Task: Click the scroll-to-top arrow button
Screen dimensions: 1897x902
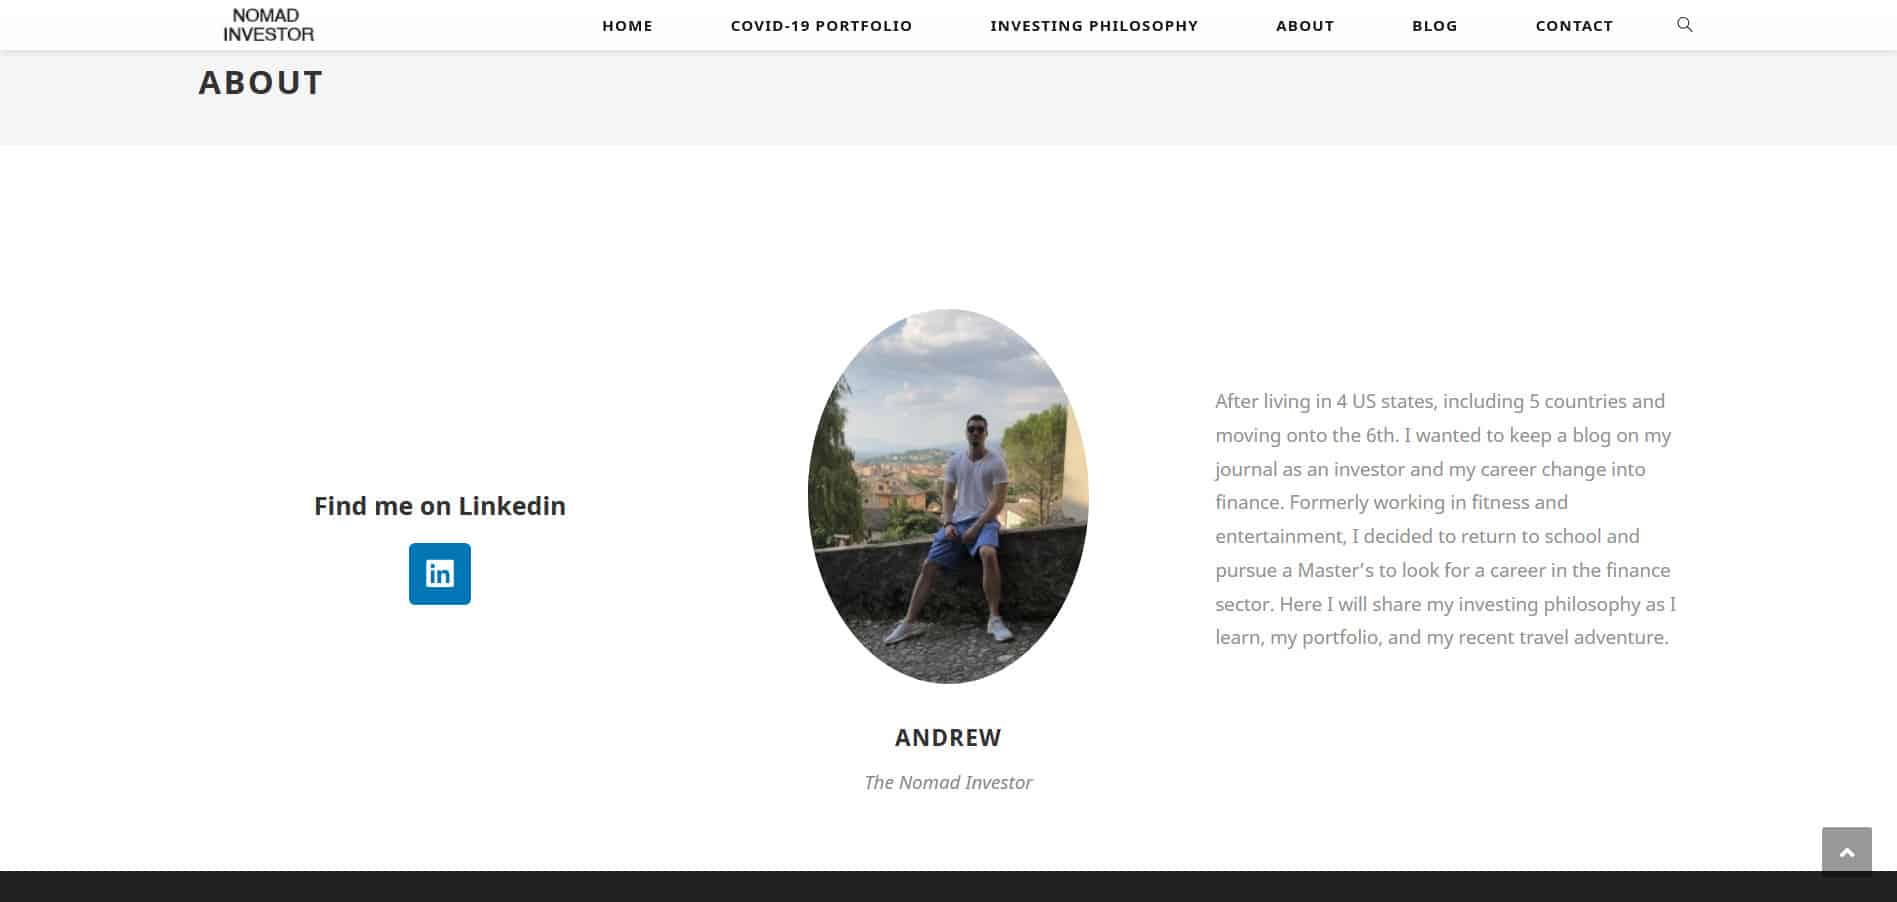Action: 1846,852
